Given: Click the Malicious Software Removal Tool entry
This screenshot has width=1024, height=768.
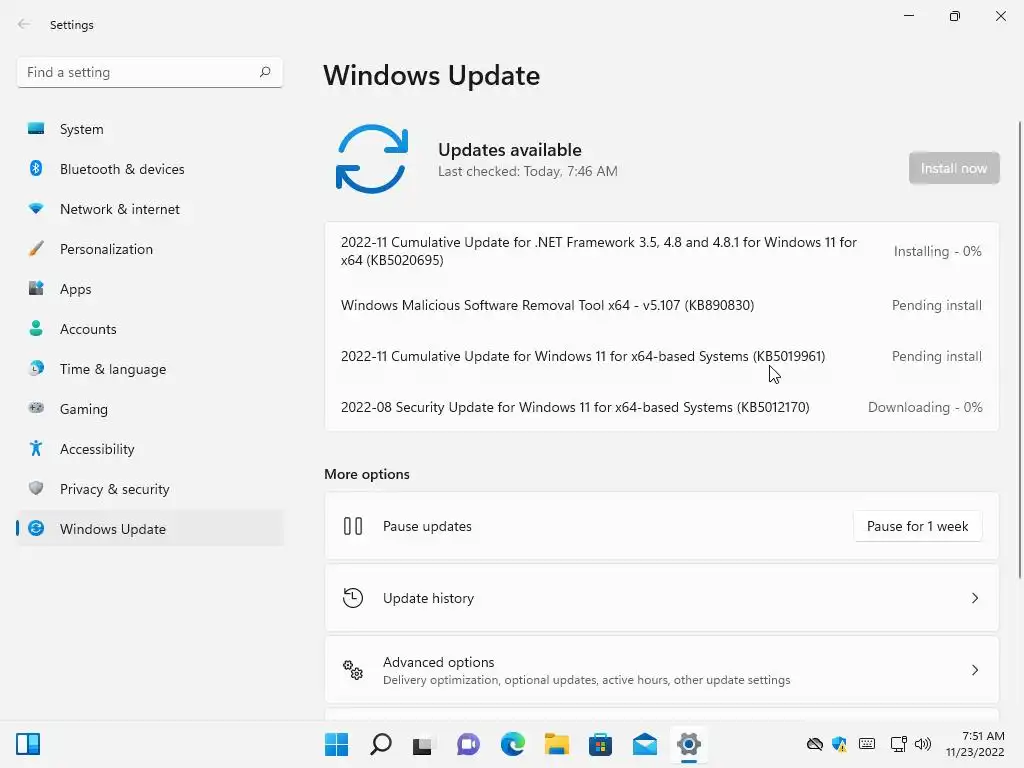Looking at the screenshot, I should [x=662, y=305].
